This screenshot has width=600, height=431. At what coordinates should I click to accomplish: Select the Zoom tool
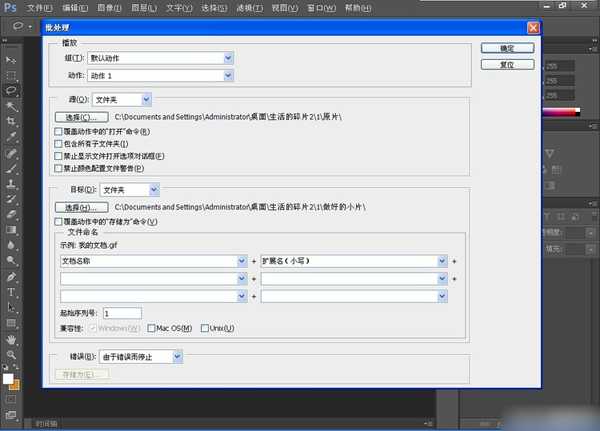coord(12,354)
